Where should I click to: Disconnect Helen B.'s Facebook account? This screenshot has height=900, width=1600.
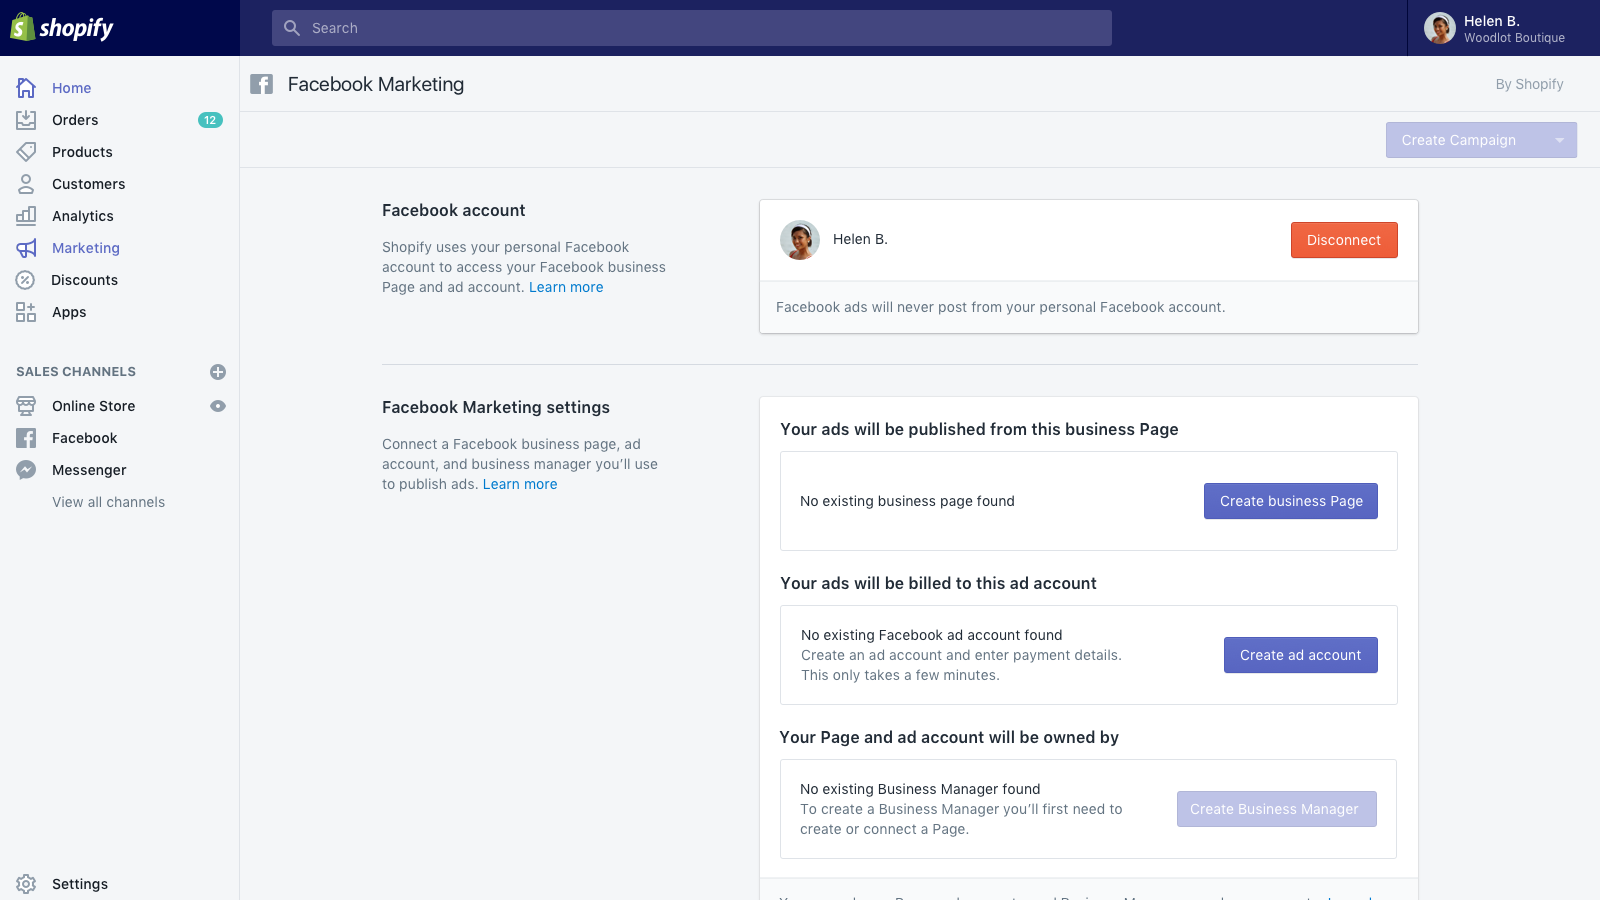click(x=1344, y=240)
